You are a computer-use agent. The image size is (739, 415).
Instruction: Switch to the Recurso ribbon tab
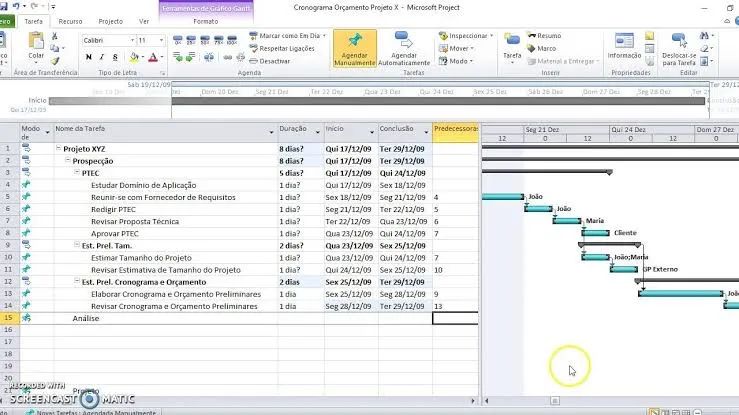coord(70,22)
